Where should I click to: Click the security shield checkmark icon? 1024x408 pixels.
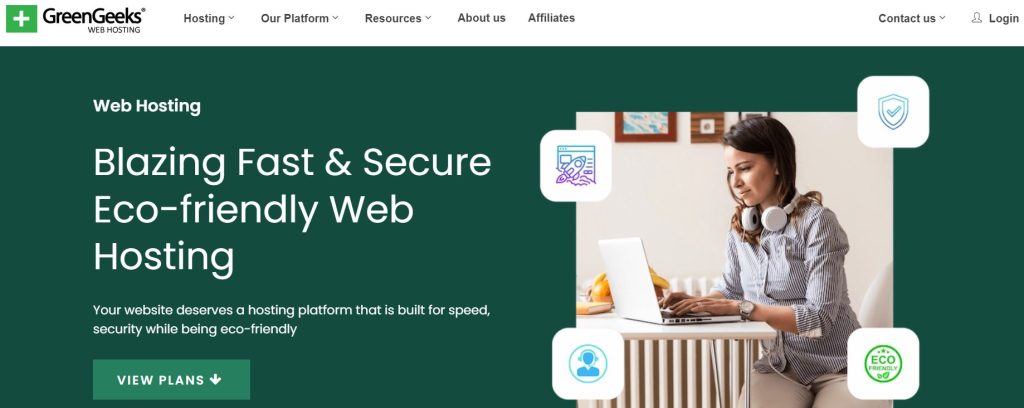click(x=893, y=112)
